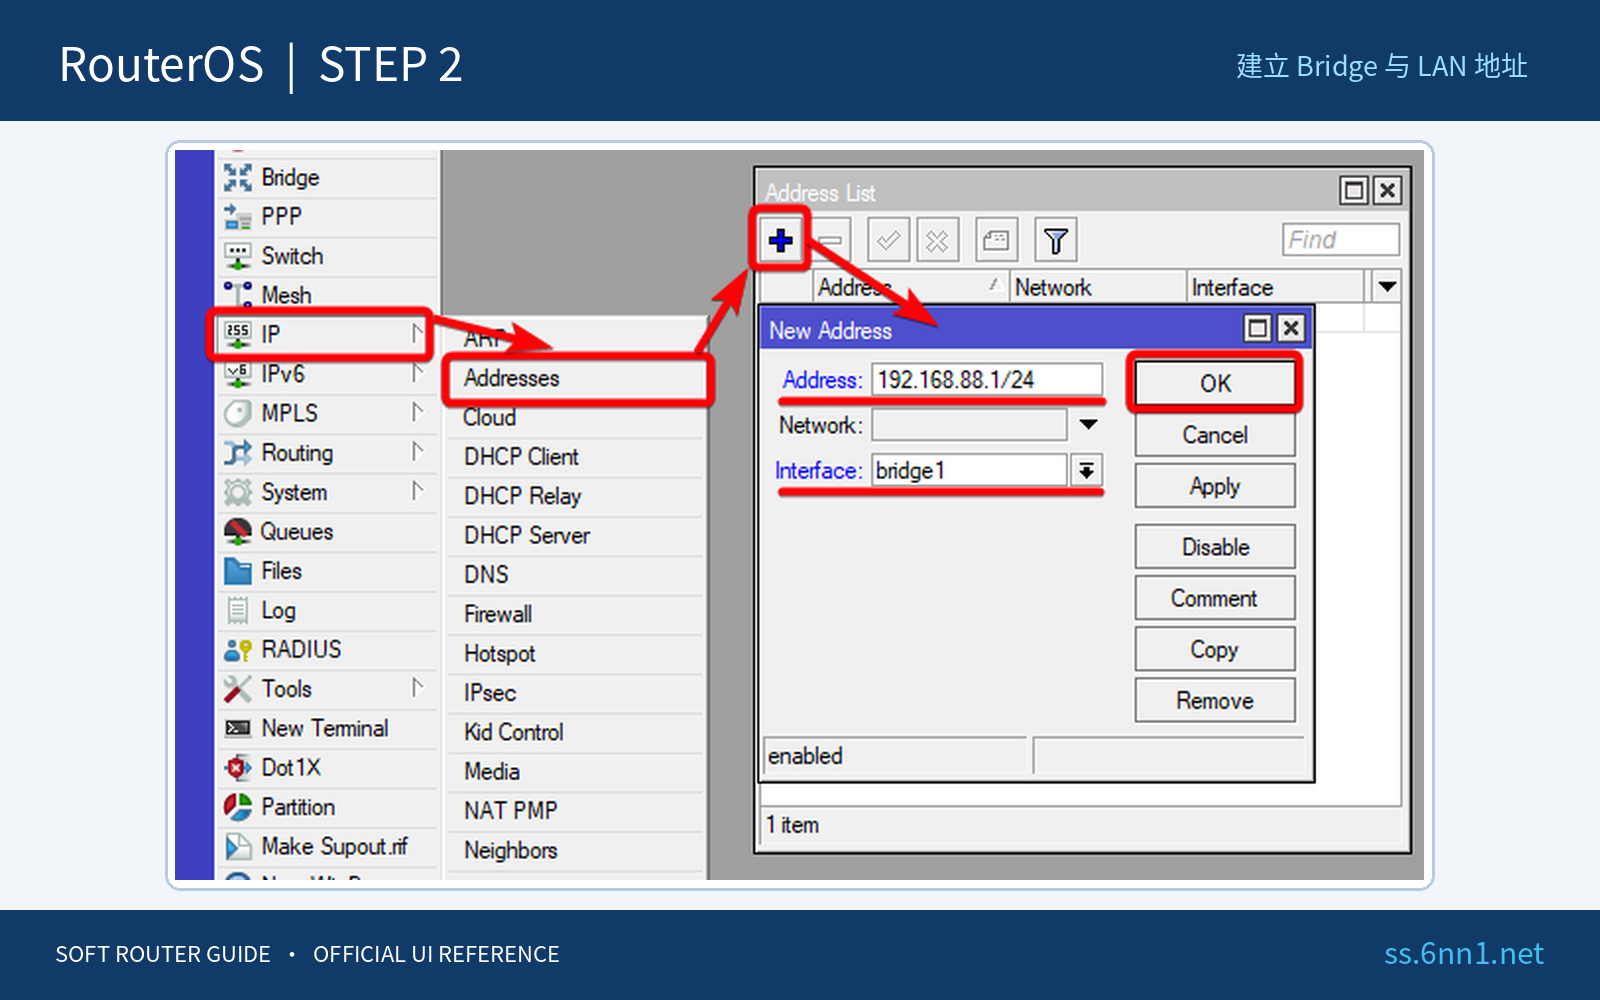Click the IP menu icon
This screenshot has height=1000, width=1600.
238,334
